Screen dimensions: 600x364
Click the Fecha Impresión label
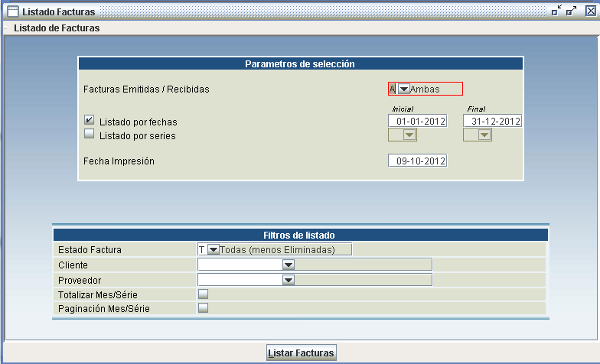(x=119, y=161)
